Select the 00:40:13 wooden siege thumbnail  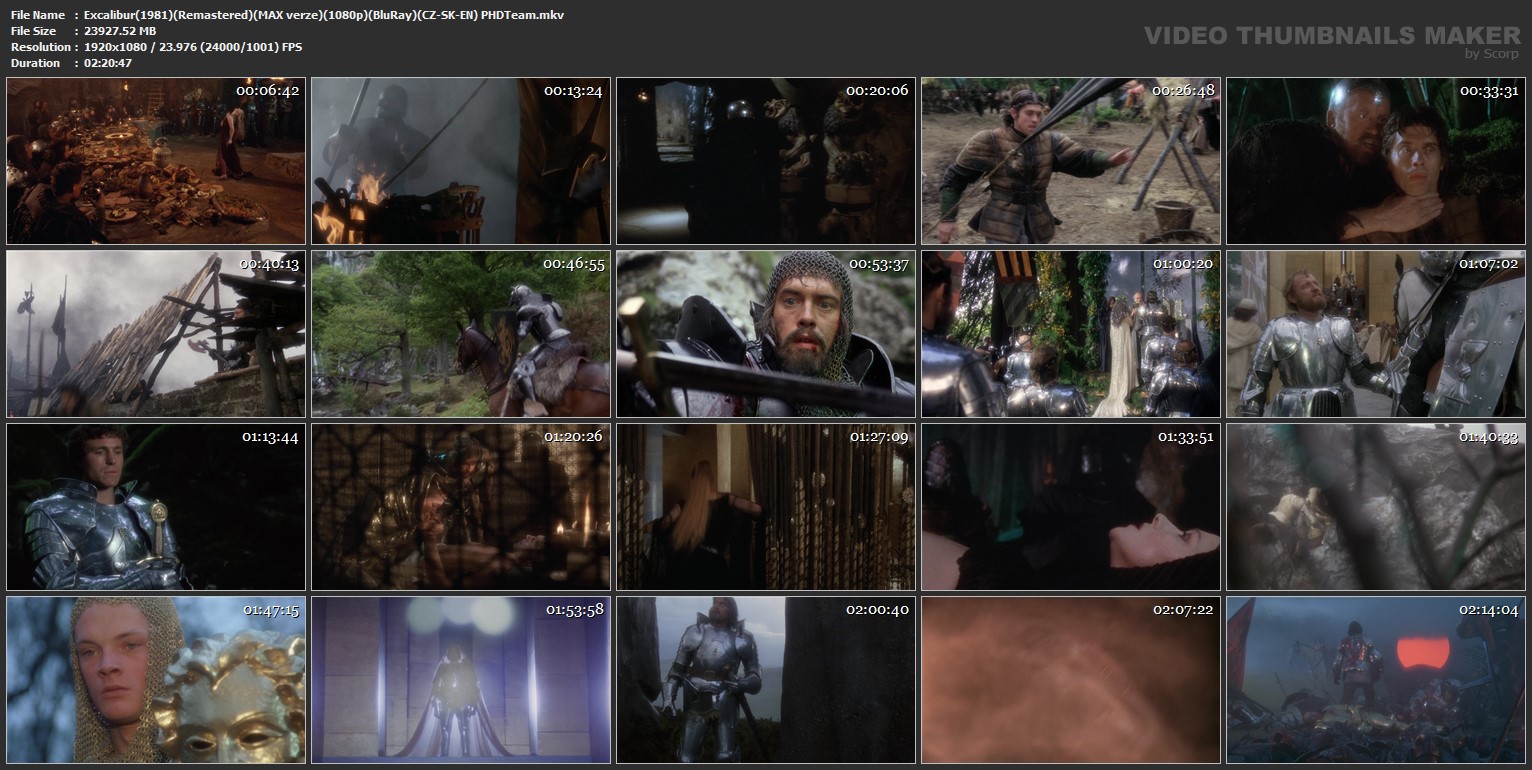(x=156, y=334)
